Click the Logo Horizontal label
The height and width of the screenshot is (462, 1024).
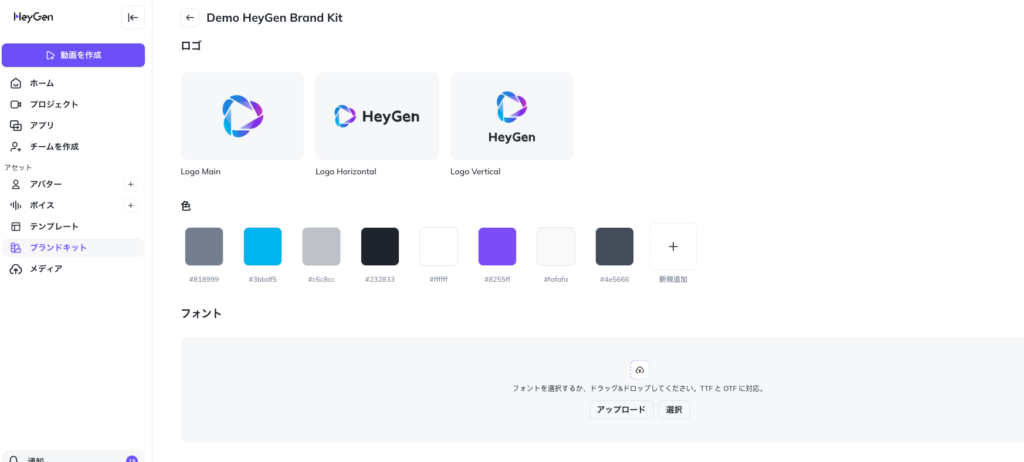pos(346,172)
